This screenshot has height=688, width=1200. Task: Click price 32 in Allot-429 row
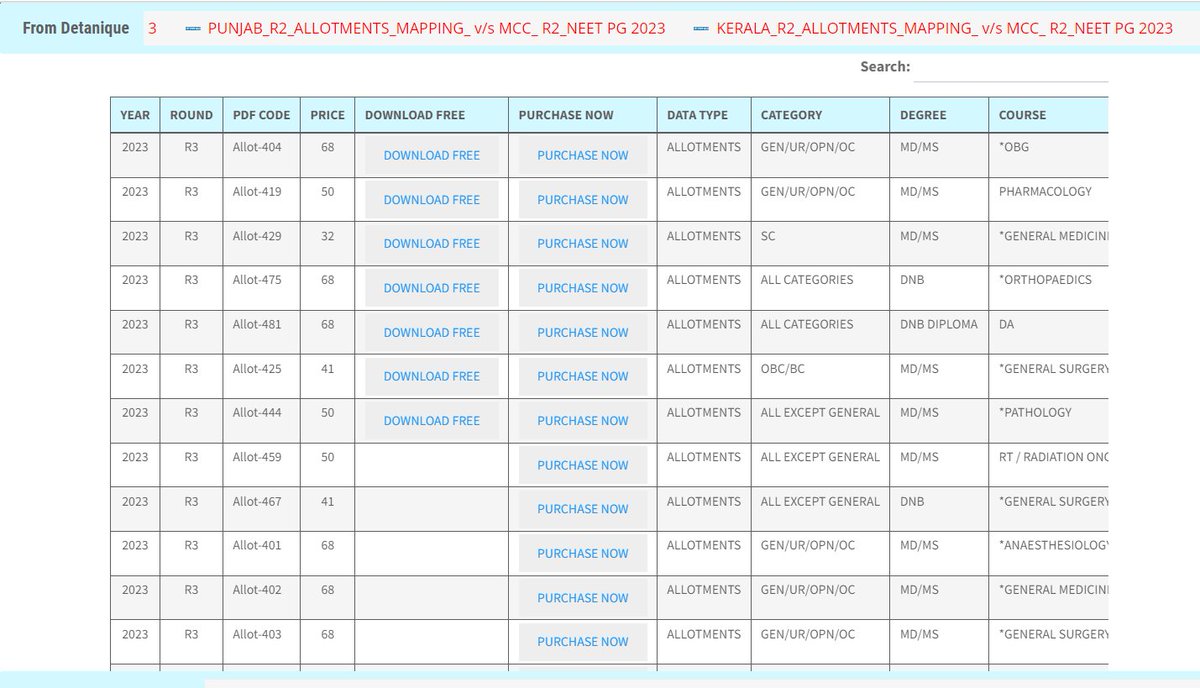327,243
